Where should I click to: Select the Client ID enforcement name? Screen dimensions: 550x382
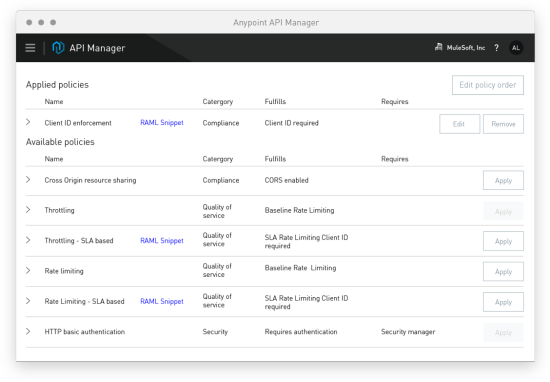78,123
